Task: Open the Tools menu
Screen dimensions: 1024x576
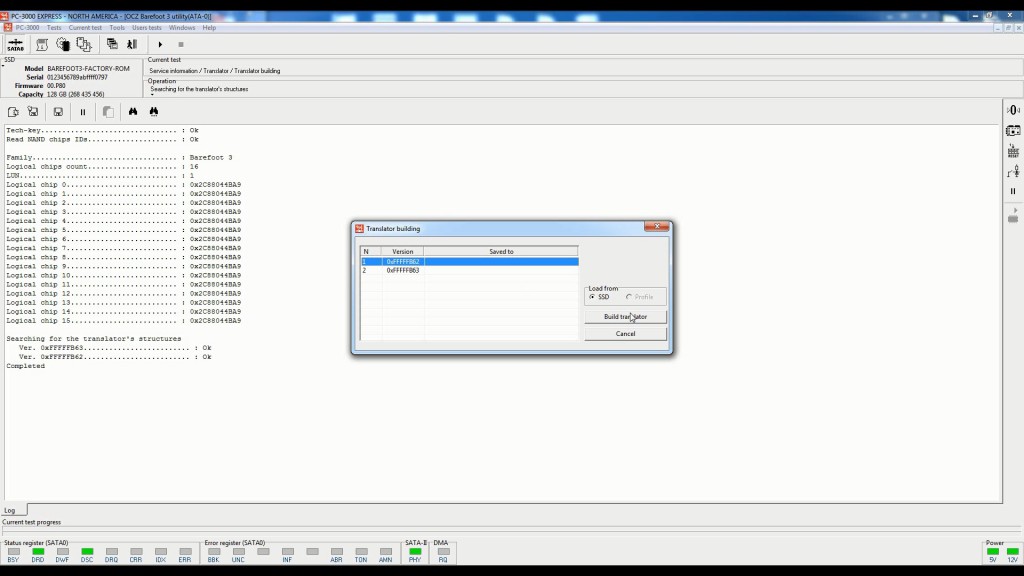Action: [x=117, y=27]
